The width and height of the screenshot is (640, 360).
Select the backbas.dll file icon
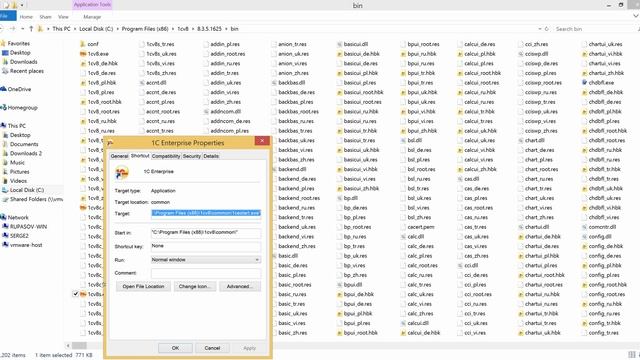[274, 83]
